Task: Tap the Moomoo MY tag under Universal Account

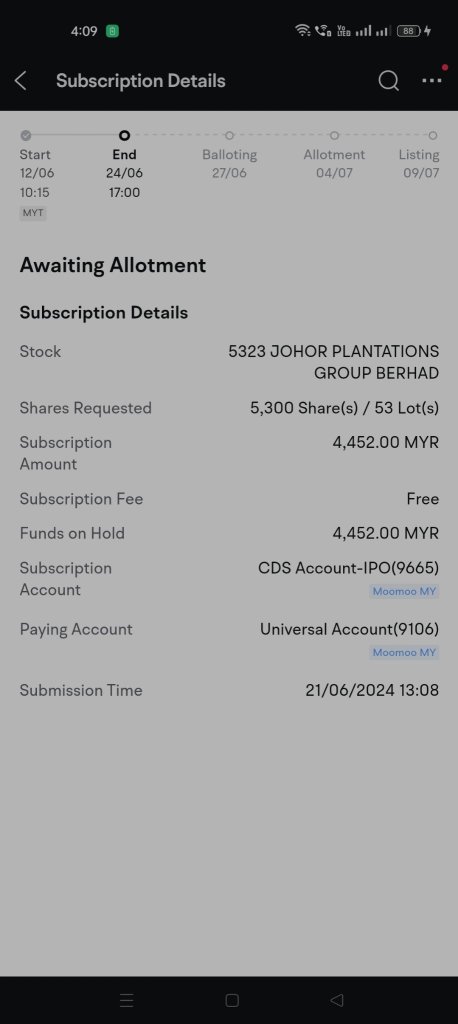Action: point(404,652)
